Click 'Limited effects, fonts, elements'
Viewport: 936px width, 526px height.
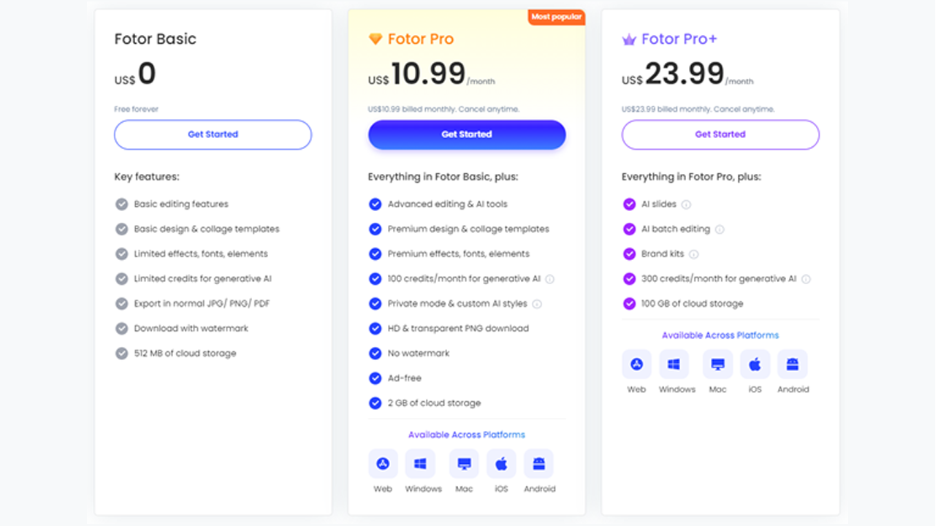201,254
